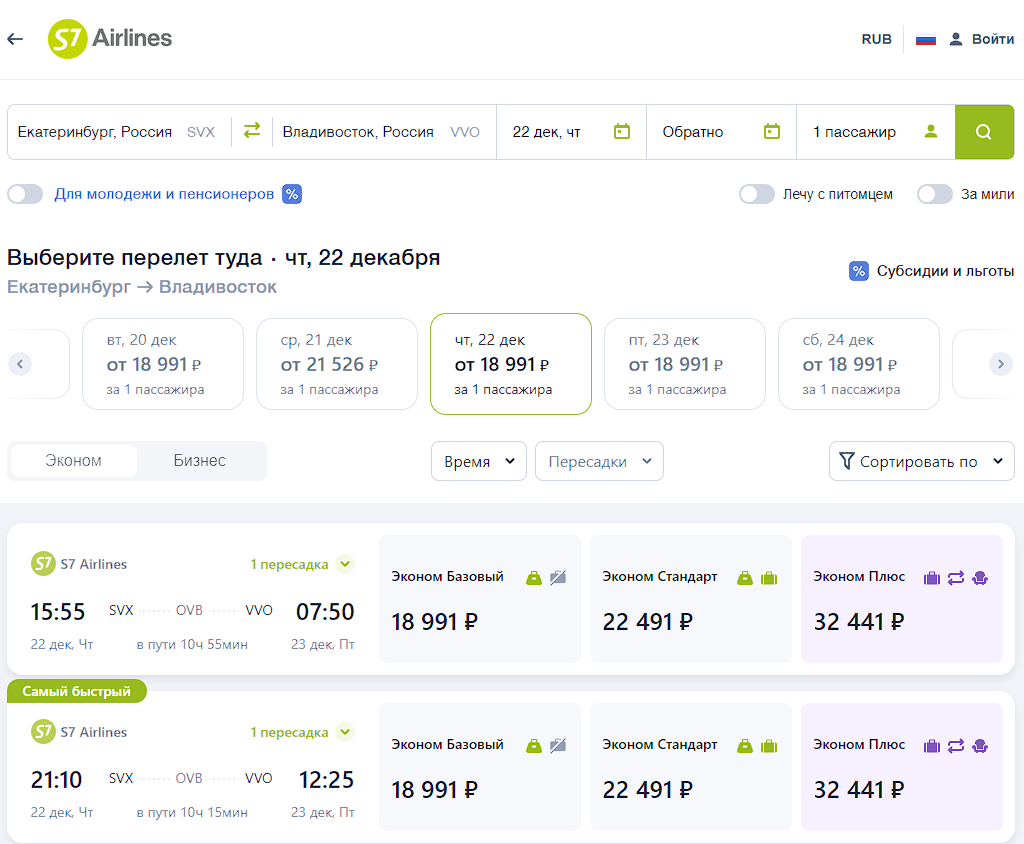Click the Войти login button
The width and height of the screenshot is (1024, 844).
pos(981,39)
